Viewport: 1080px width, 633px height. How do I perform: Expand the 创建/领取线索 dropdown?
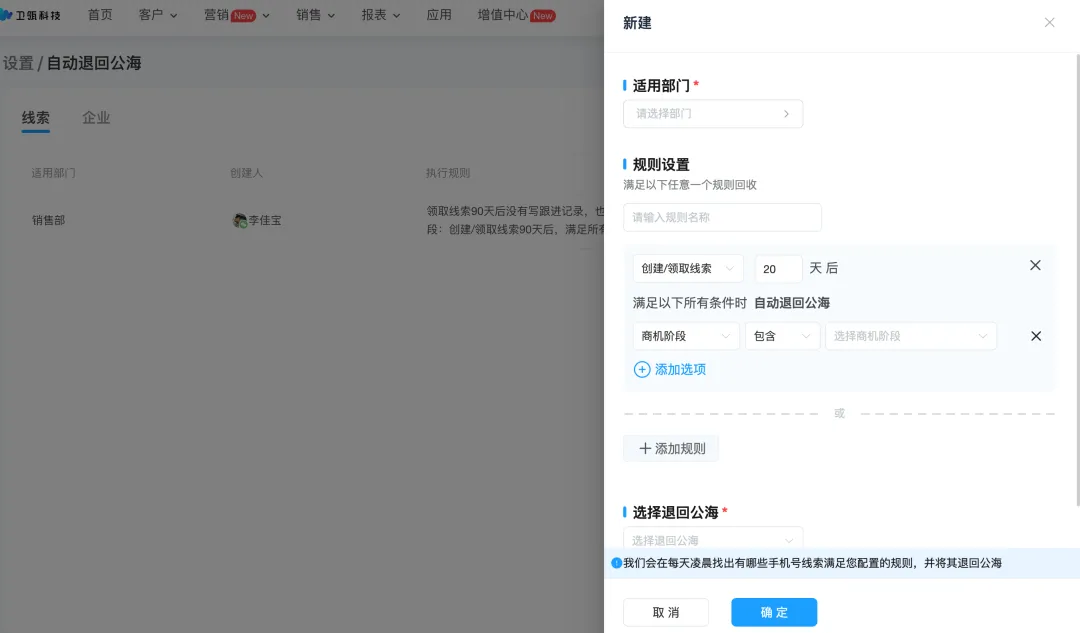pyautogui.click(x=687, y=269)
